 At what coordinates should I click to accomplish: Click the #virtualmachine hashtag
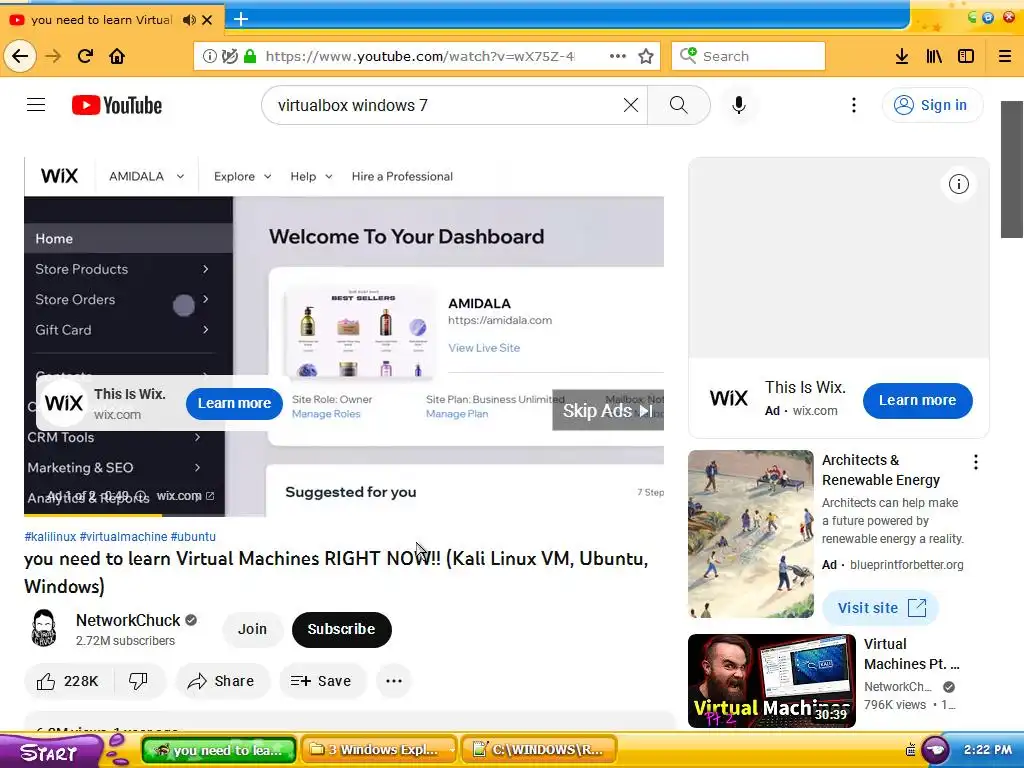(x=123, y=537)
